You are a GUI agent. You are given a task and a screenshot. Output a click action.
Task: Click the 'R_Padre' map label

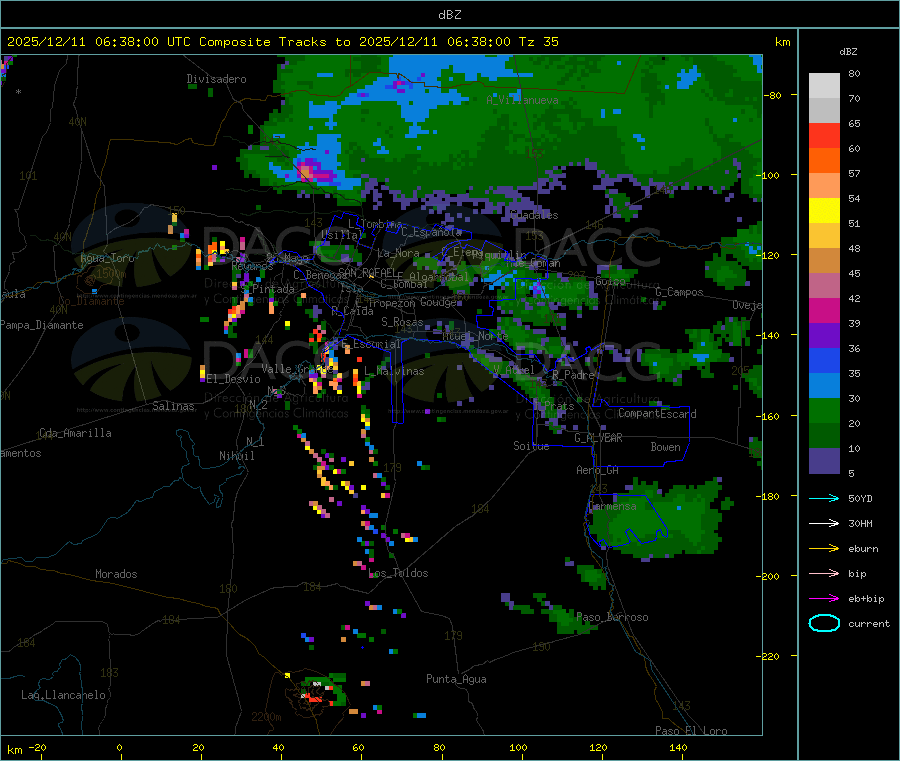pyautogui.click(x=573, y=375)
